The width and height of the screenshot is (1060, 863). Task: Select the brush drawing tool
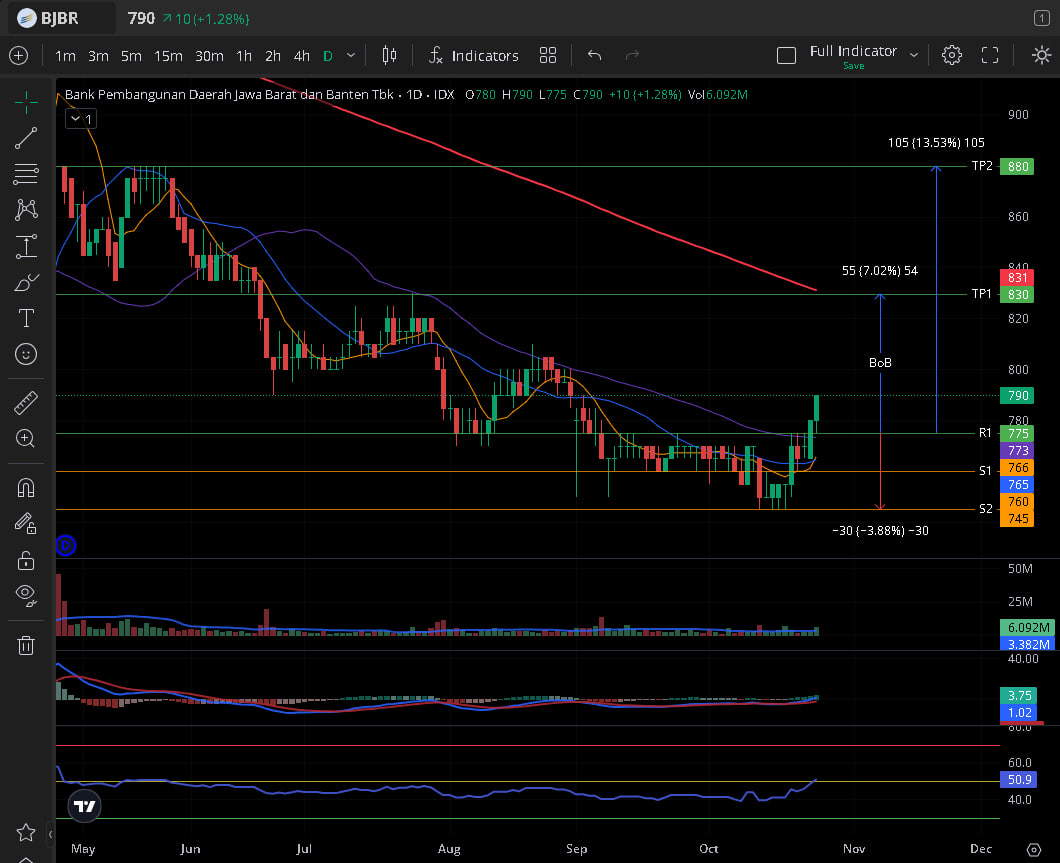click(26, 283)
